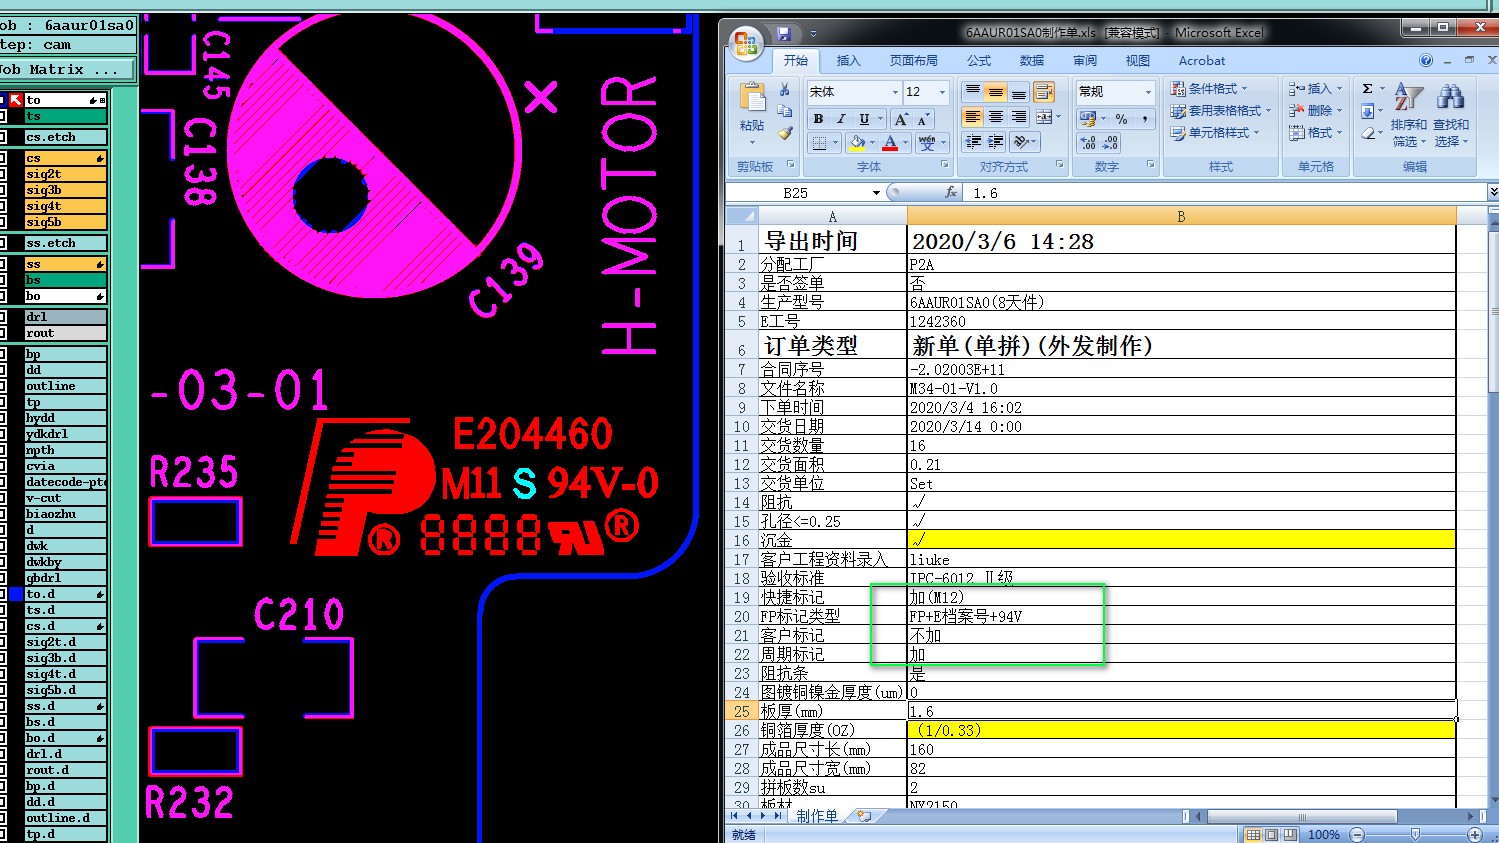
Task: Click the Merge and Center icon
Action: click(1044, 117)
